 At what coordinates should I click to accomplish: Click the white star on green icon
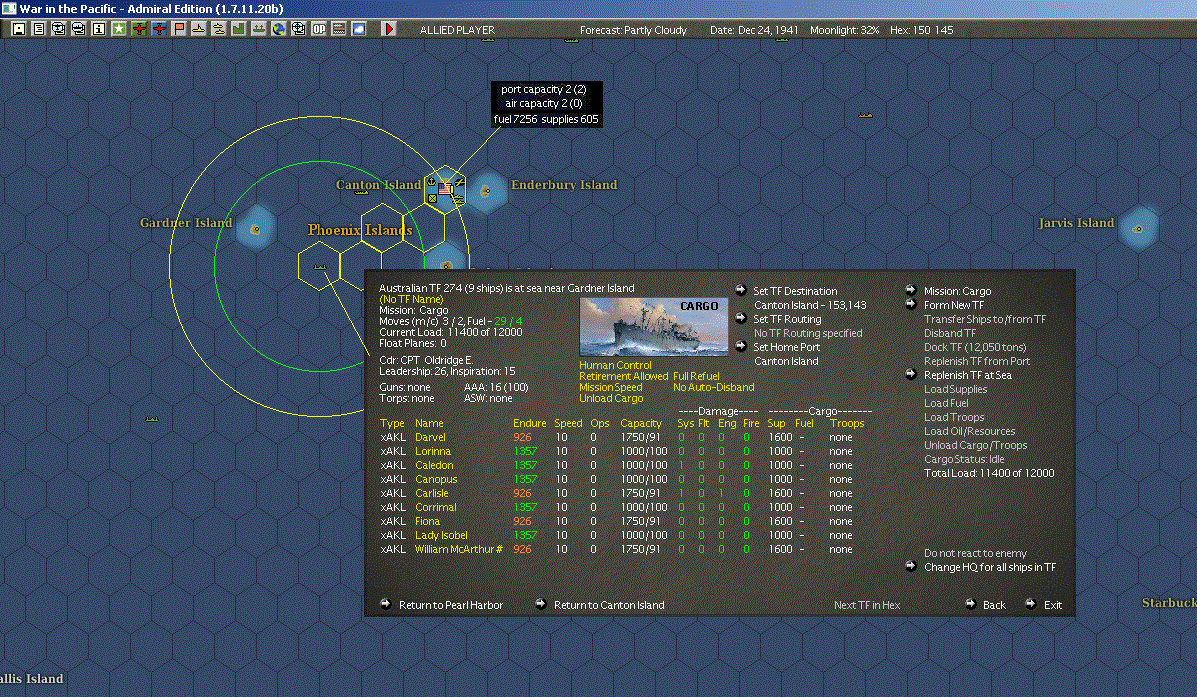(x=119, y=29)
